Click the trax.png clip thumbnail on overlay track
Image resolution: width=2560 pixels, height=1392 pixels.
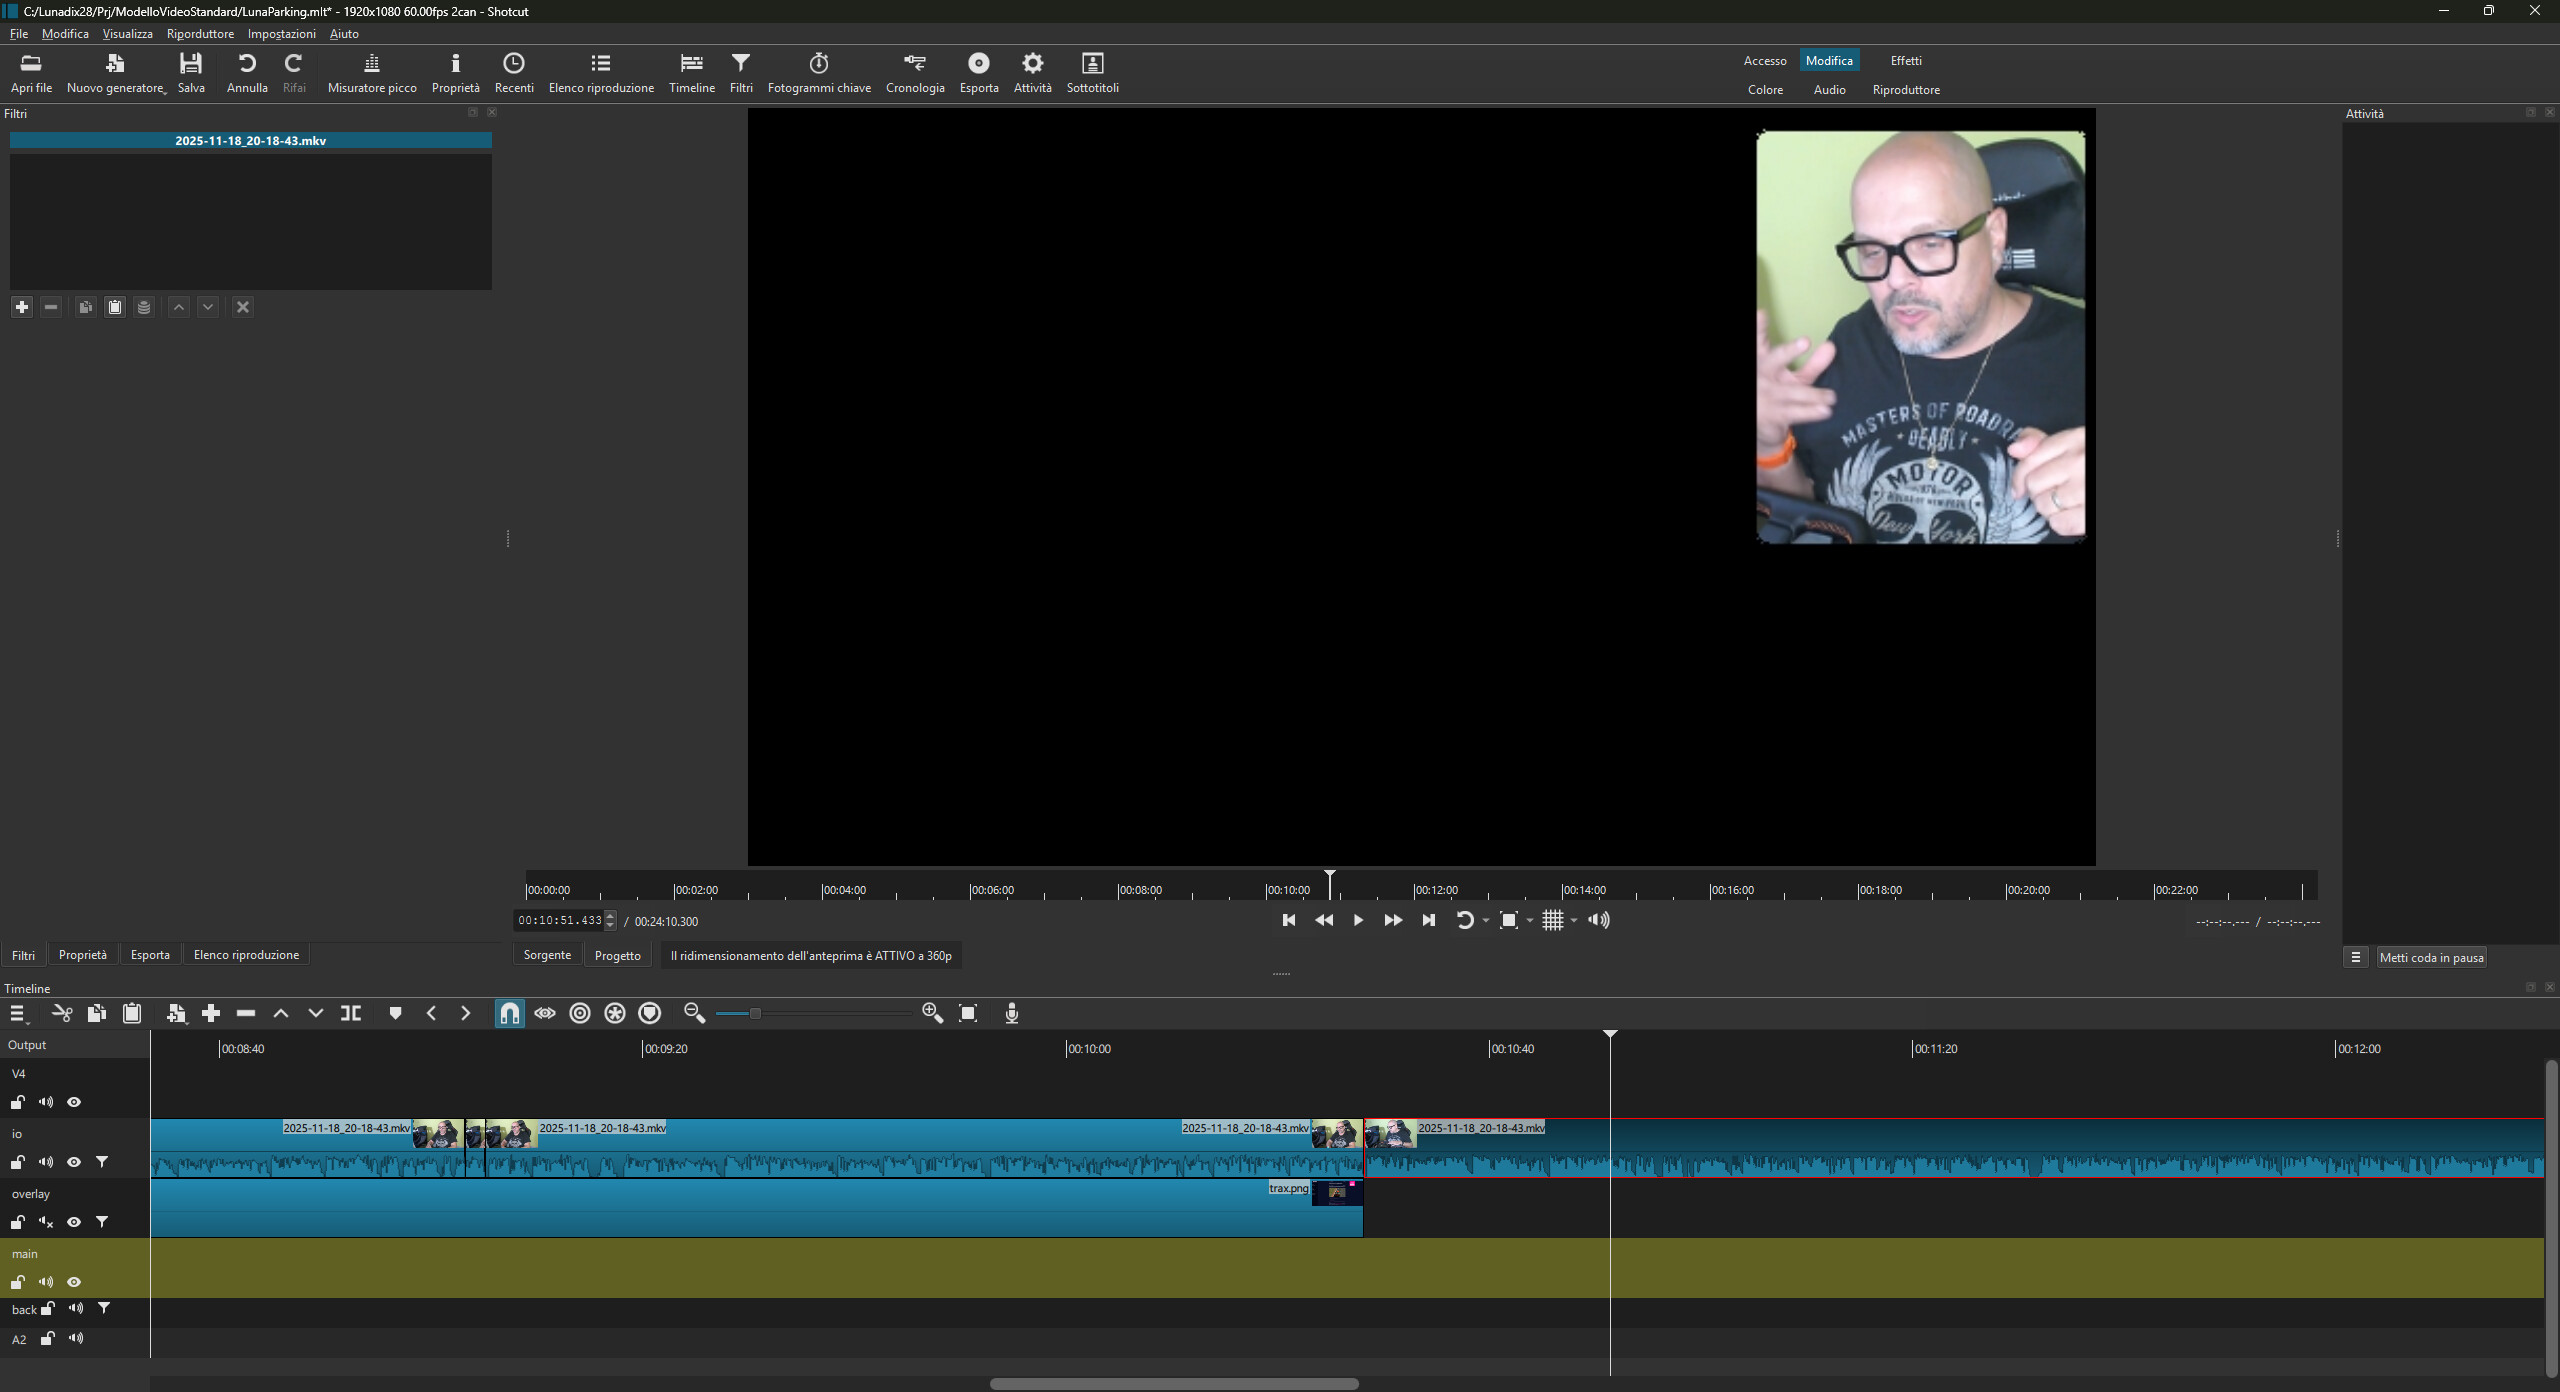1337,1192
